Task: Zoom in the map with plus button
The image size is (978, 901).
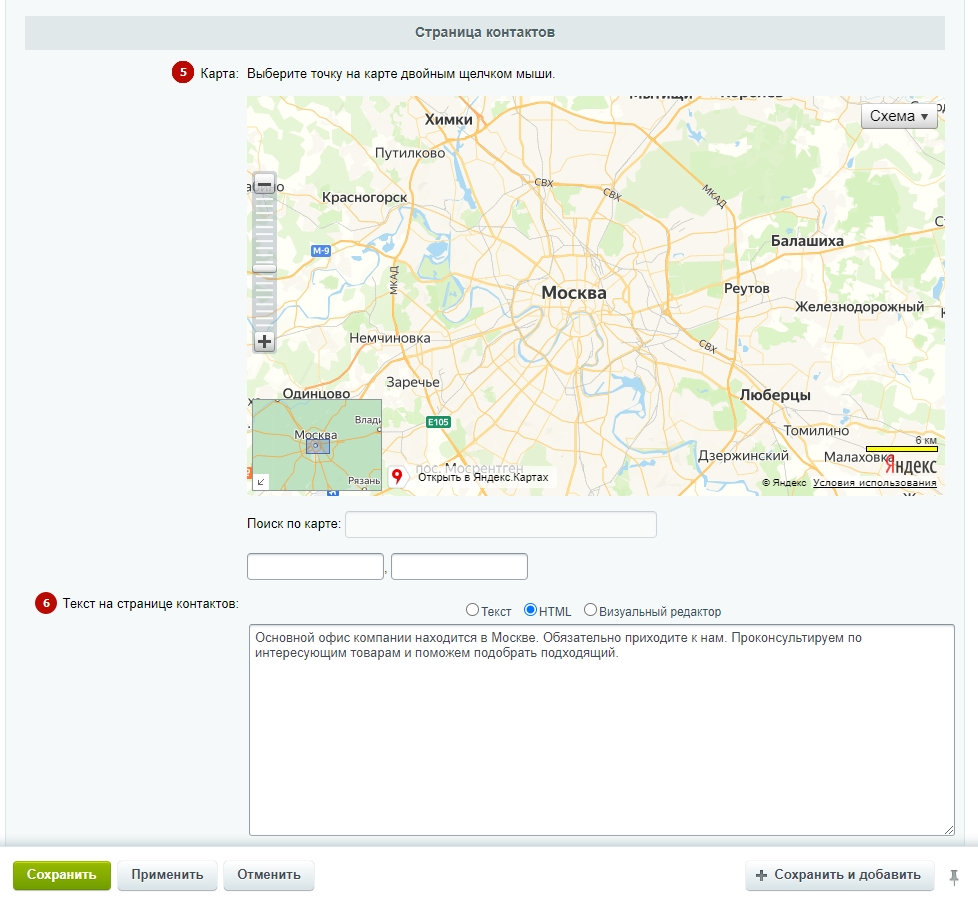Action: click(264, 342)
